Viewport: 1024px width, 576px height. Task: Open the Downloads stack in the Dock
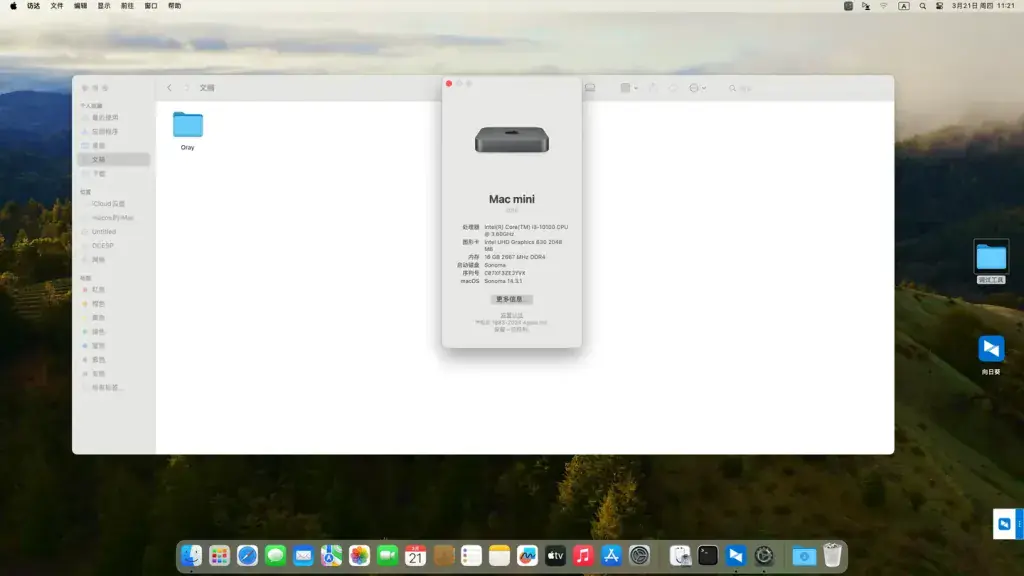[x=804, y=556]
